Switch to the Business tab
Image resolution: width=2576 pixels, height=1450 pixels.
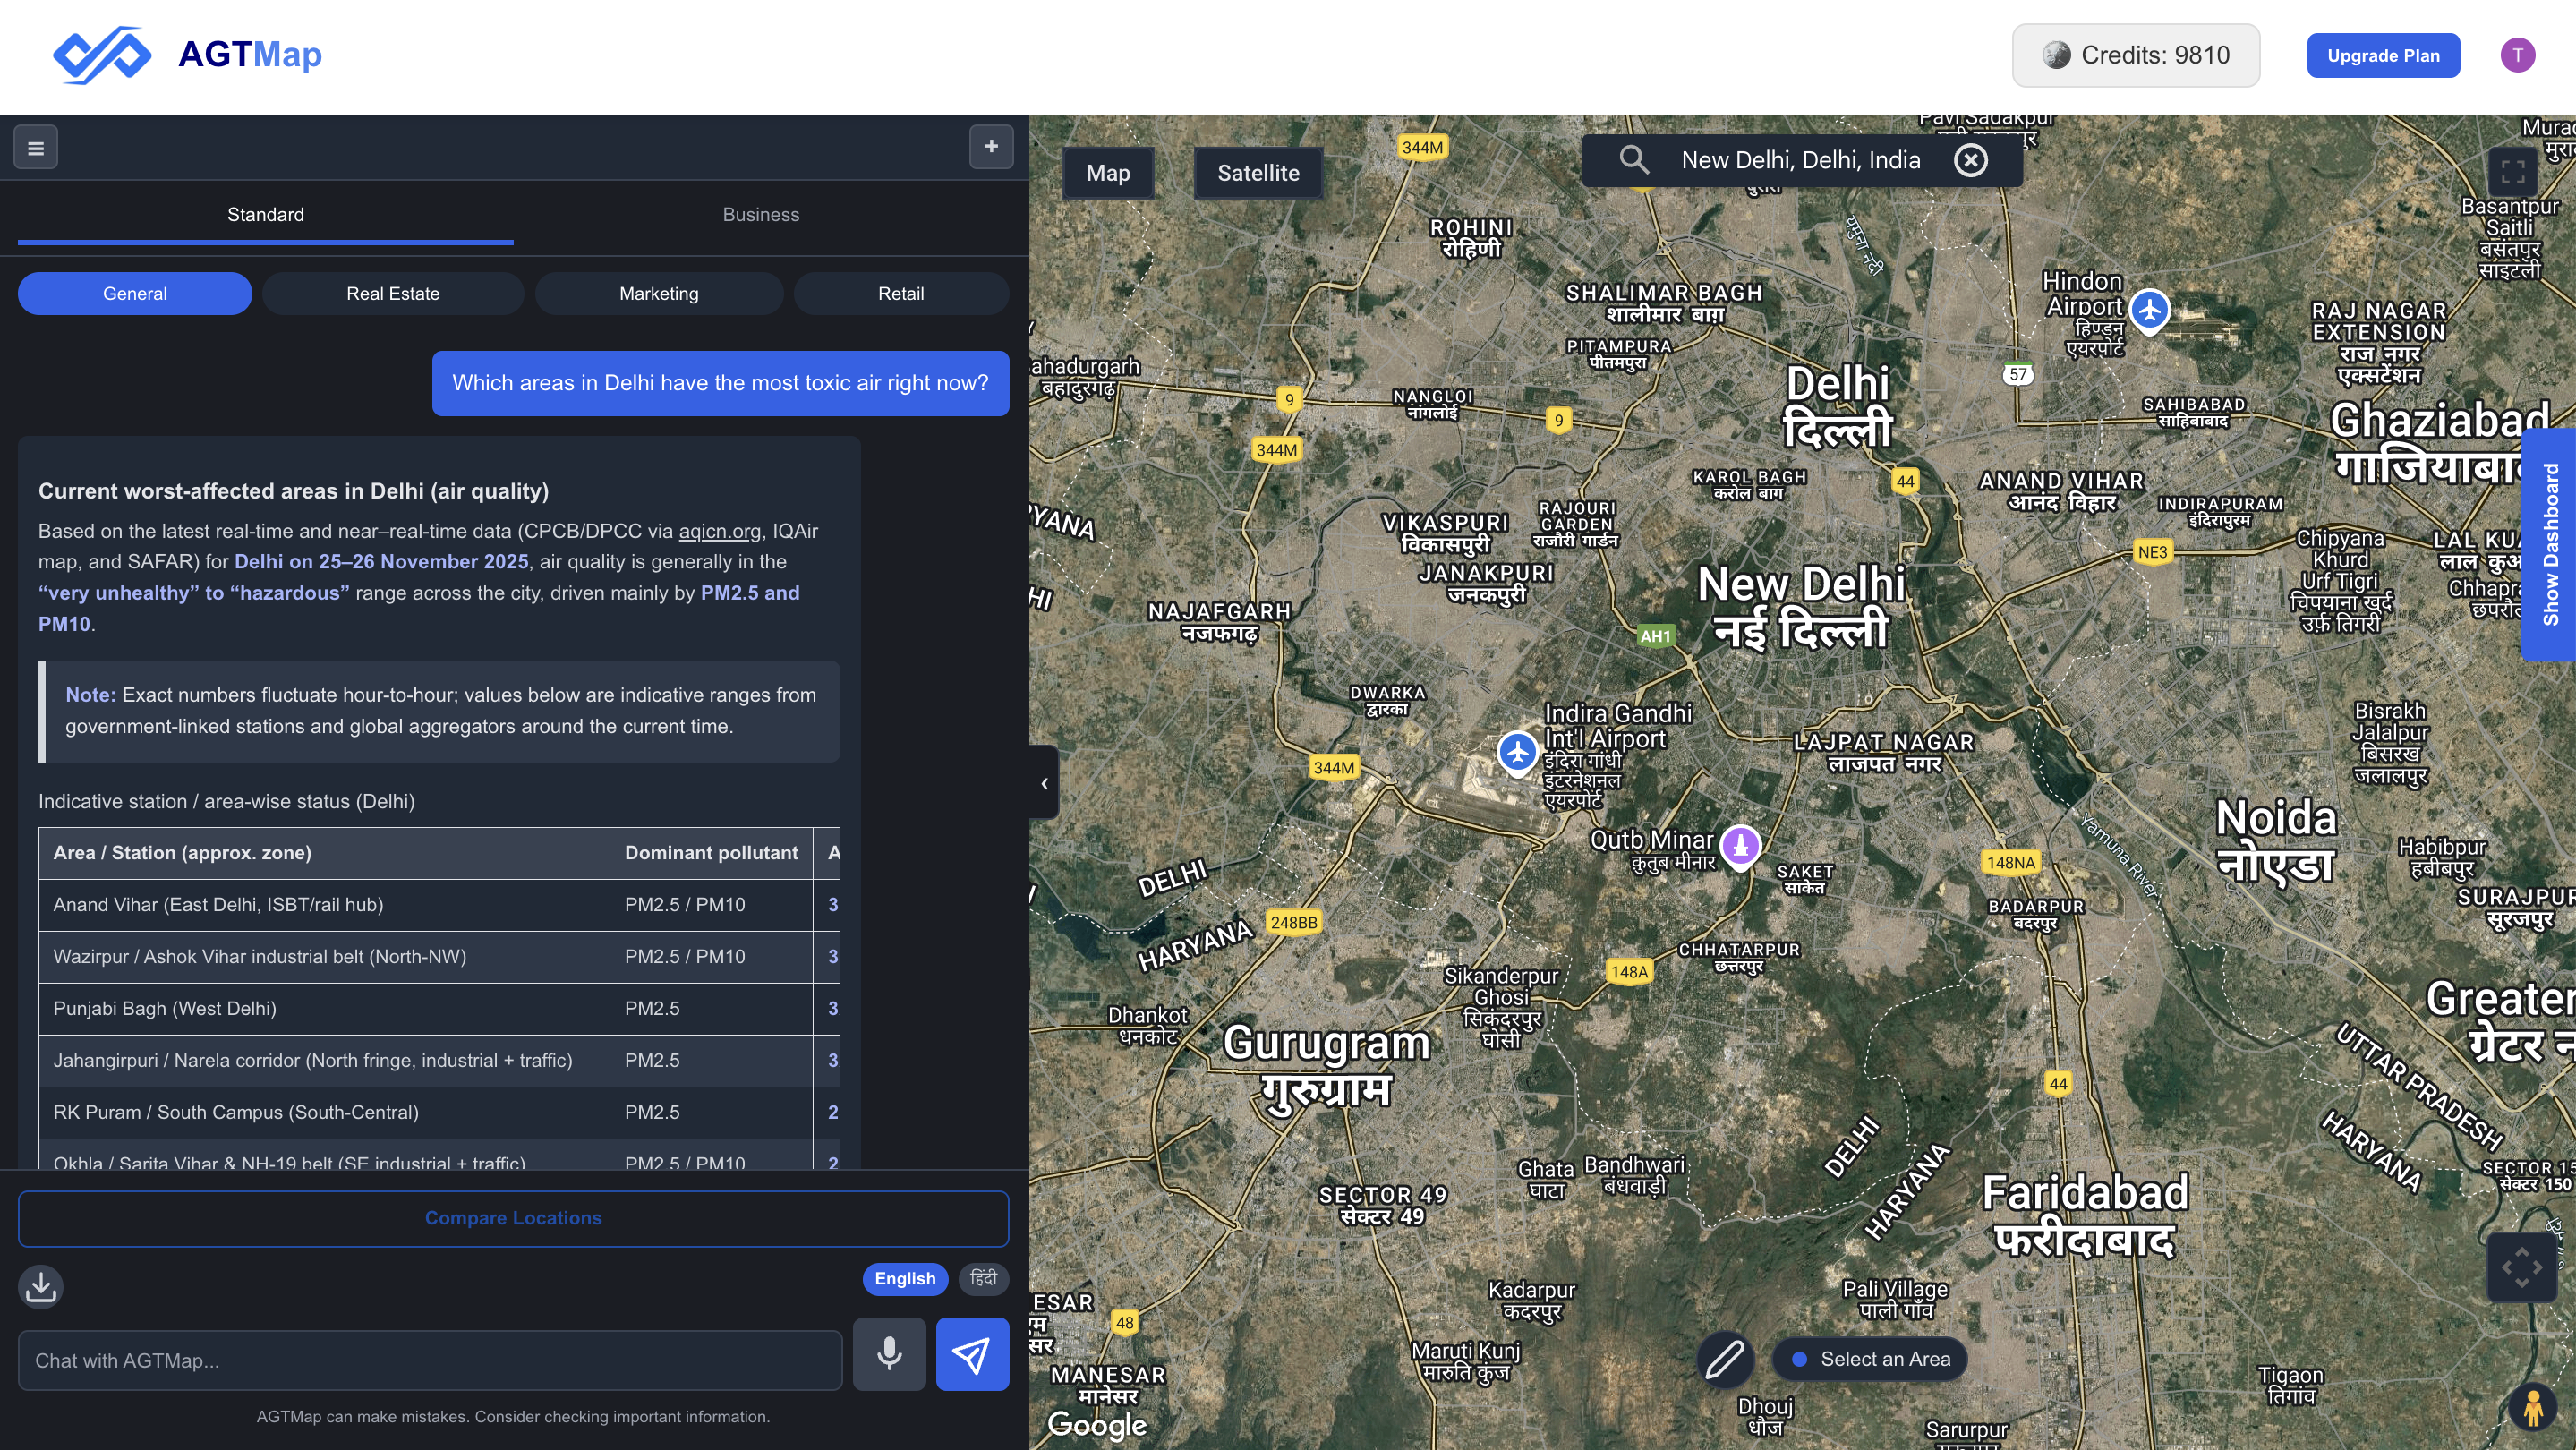[761, 215]
